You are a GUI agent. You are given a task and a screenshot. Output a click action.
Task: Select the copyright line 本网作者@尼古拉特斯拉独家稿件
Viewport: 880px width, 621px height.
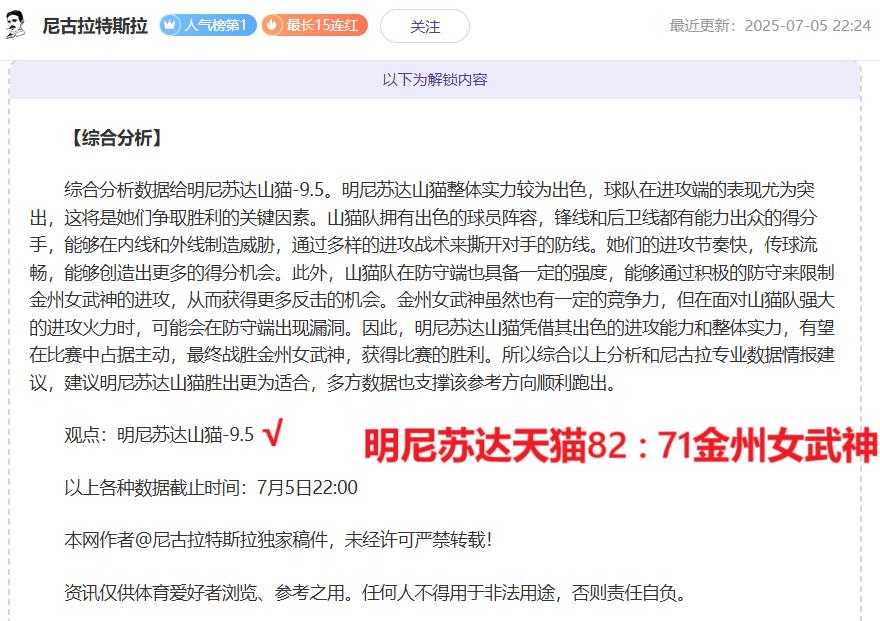point(278,540)
